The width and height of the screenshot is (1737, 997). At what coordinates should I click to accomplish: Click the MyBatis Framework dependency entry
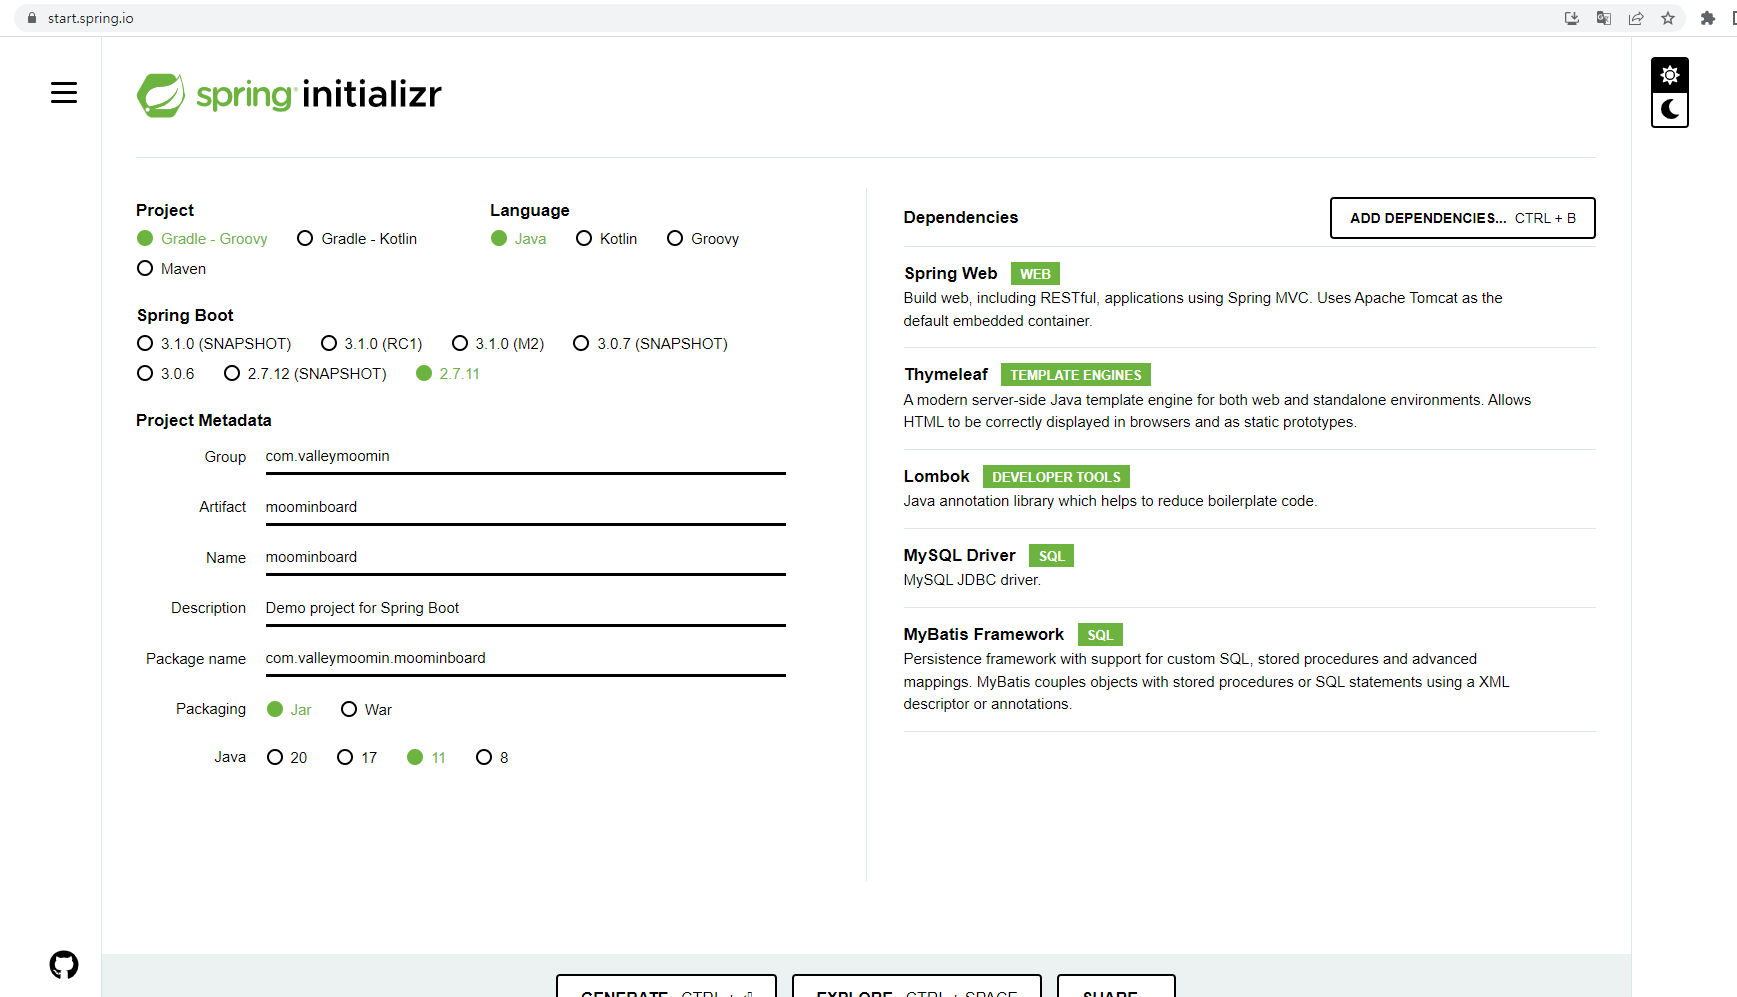point(1249,669)
